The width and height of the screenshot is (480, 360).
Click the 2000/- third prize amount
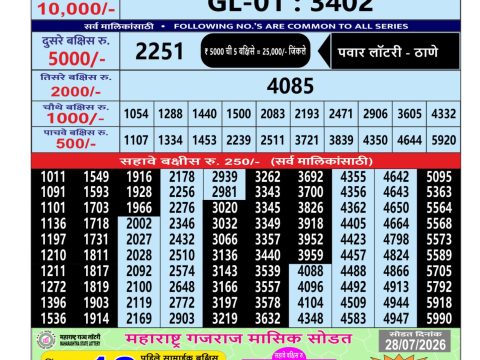[76, 91]
